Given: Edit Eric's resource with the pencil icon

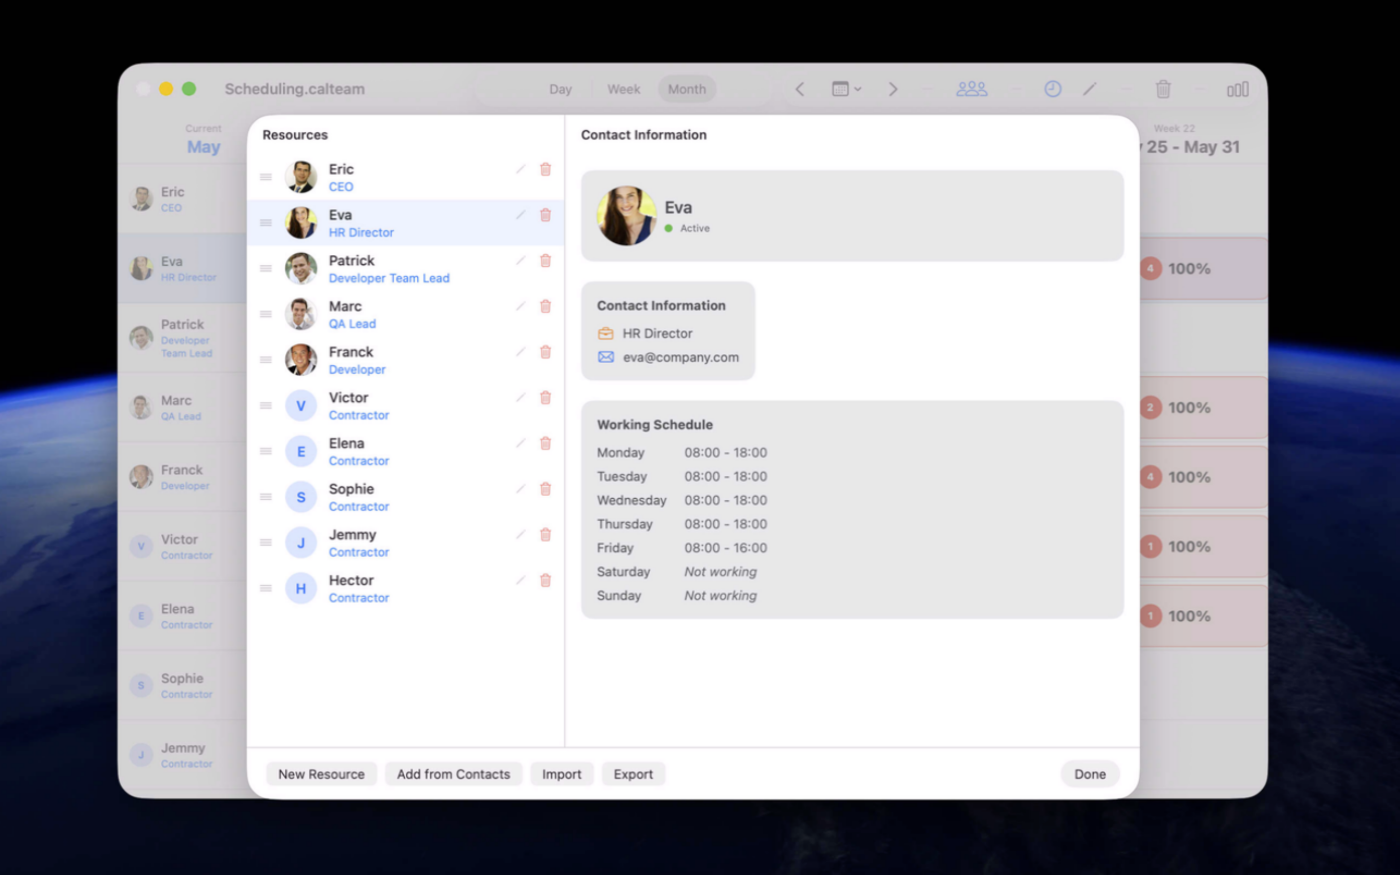Looking at the screenshot, I should pos(520,169).
